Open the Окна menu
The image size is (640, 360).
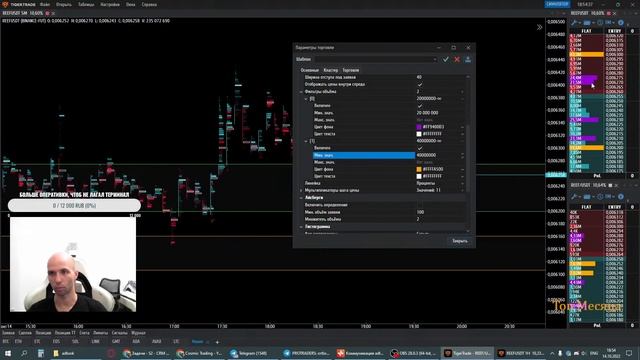point(130,4)
